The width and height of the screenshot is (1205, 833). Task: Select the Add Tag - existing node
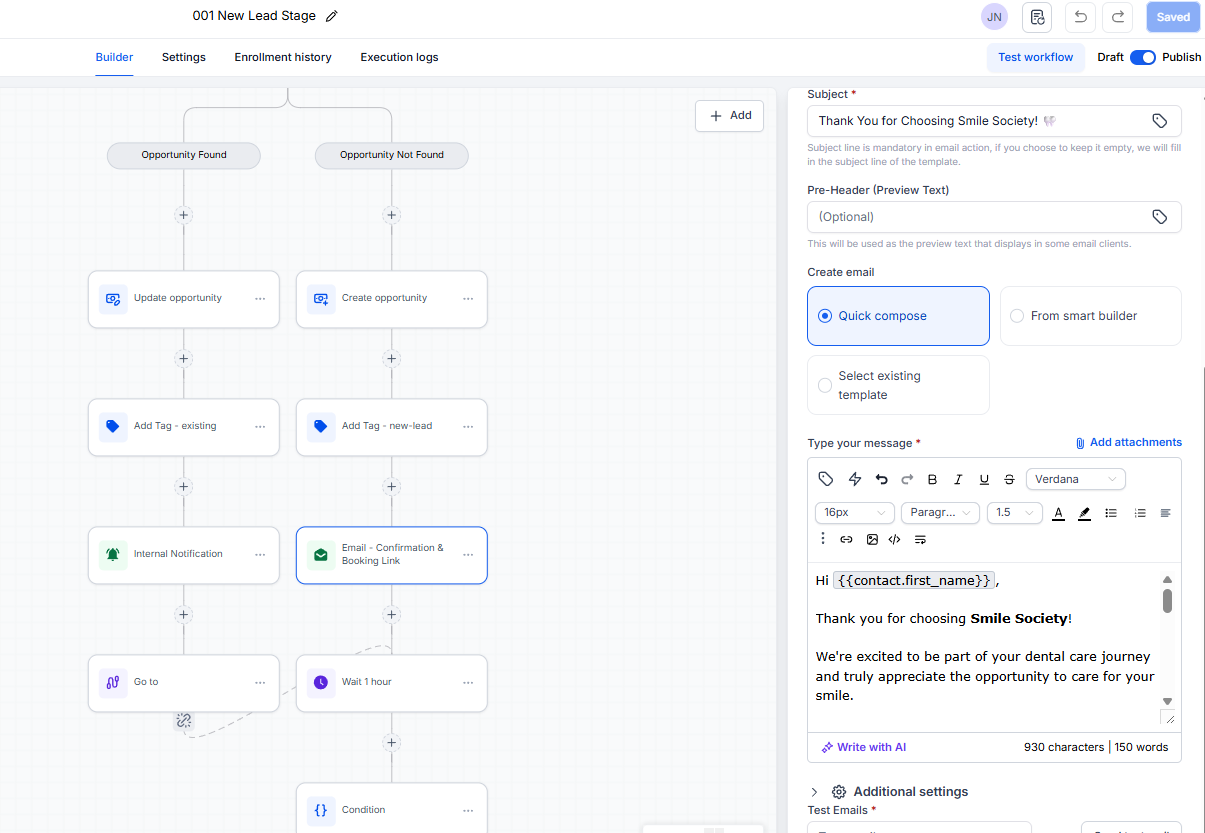pos(184,427)
